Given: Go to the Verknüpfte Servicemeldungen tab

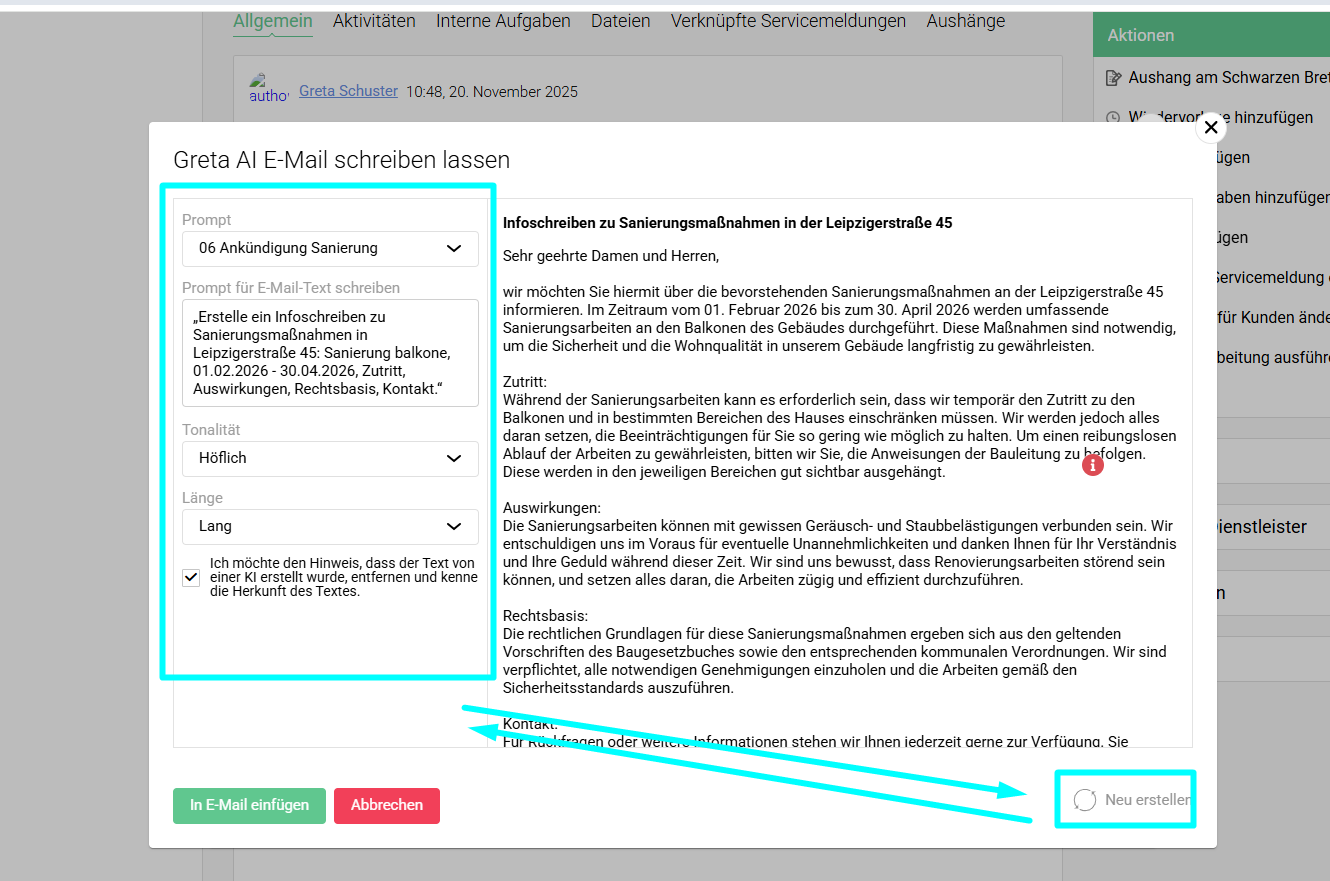Looking at the screenshot, I should pos(788,21).
